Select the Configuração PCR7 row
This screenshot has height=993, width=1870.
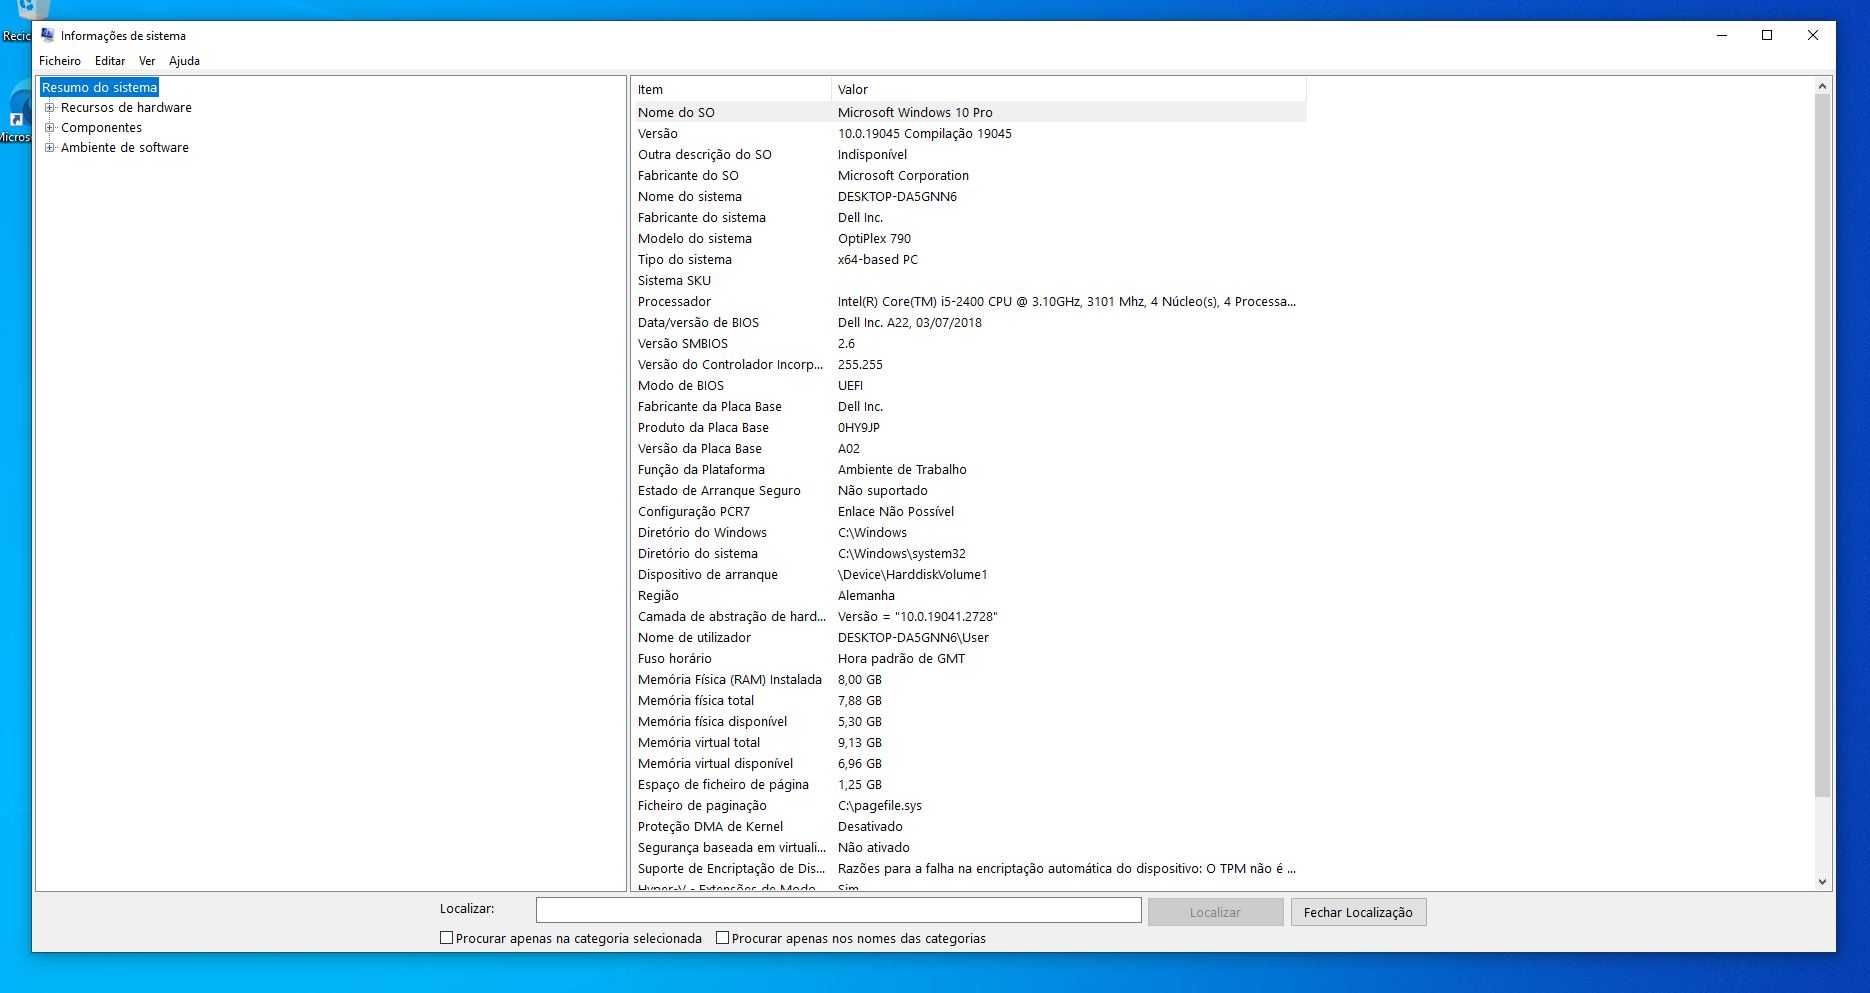(x=969, y=511)
